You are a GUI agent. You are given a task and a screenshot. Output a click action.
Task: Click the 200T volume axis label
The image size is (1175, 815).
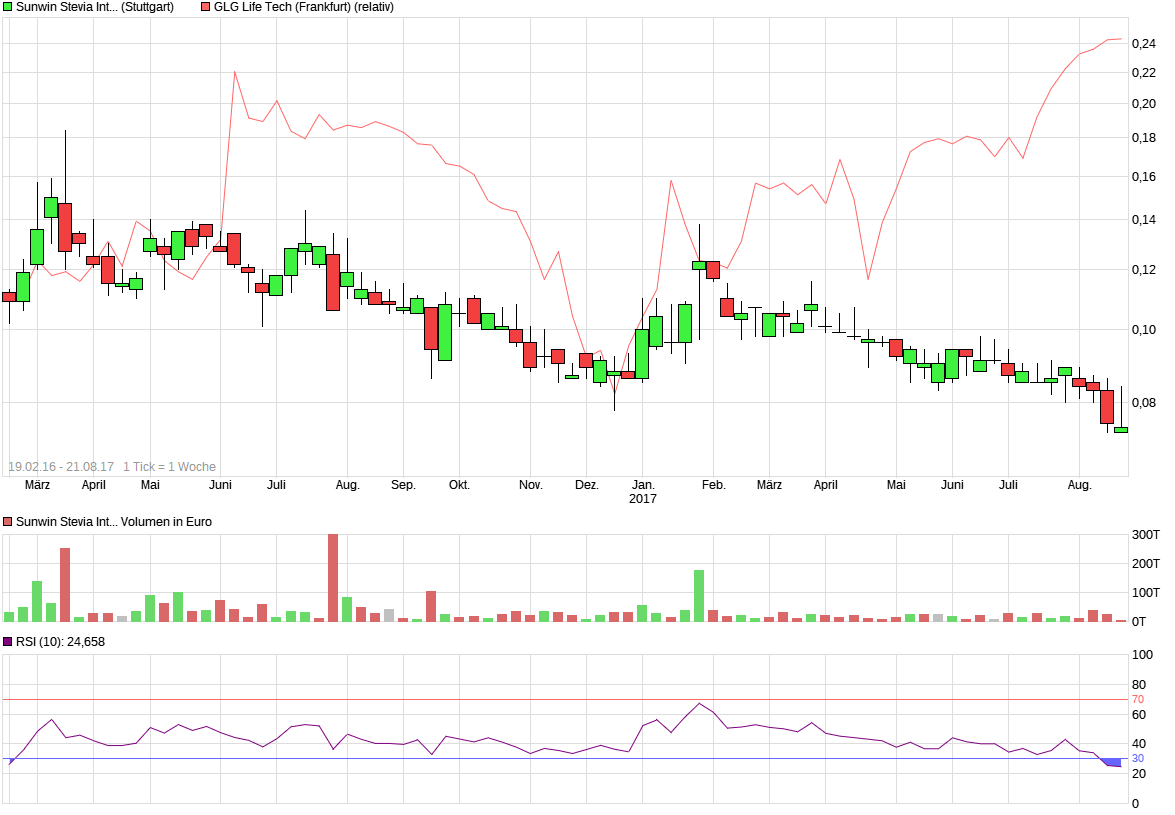tap(1145, 564)
